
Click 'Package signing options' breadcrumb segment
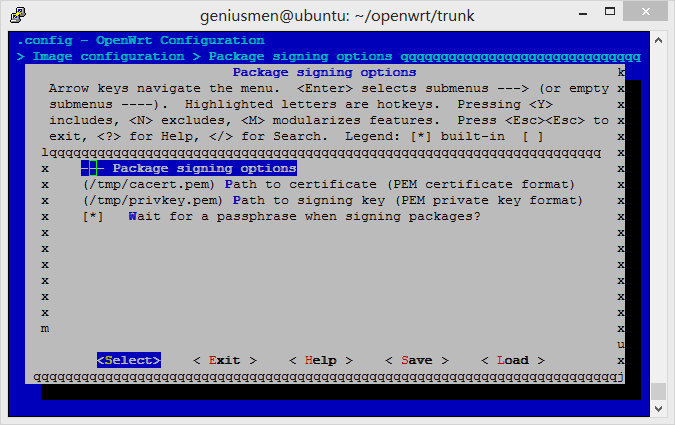pos(300,56)
